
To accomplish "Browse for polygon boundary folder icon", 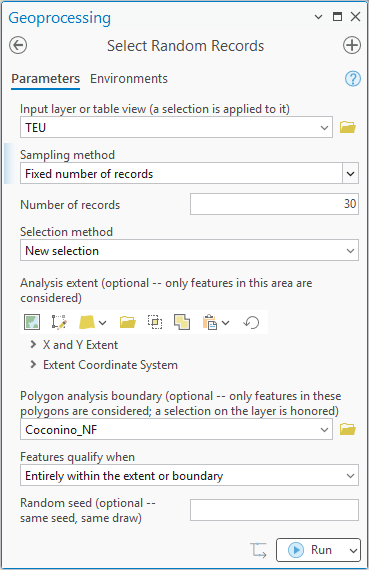I will click(x=348, y=429).
